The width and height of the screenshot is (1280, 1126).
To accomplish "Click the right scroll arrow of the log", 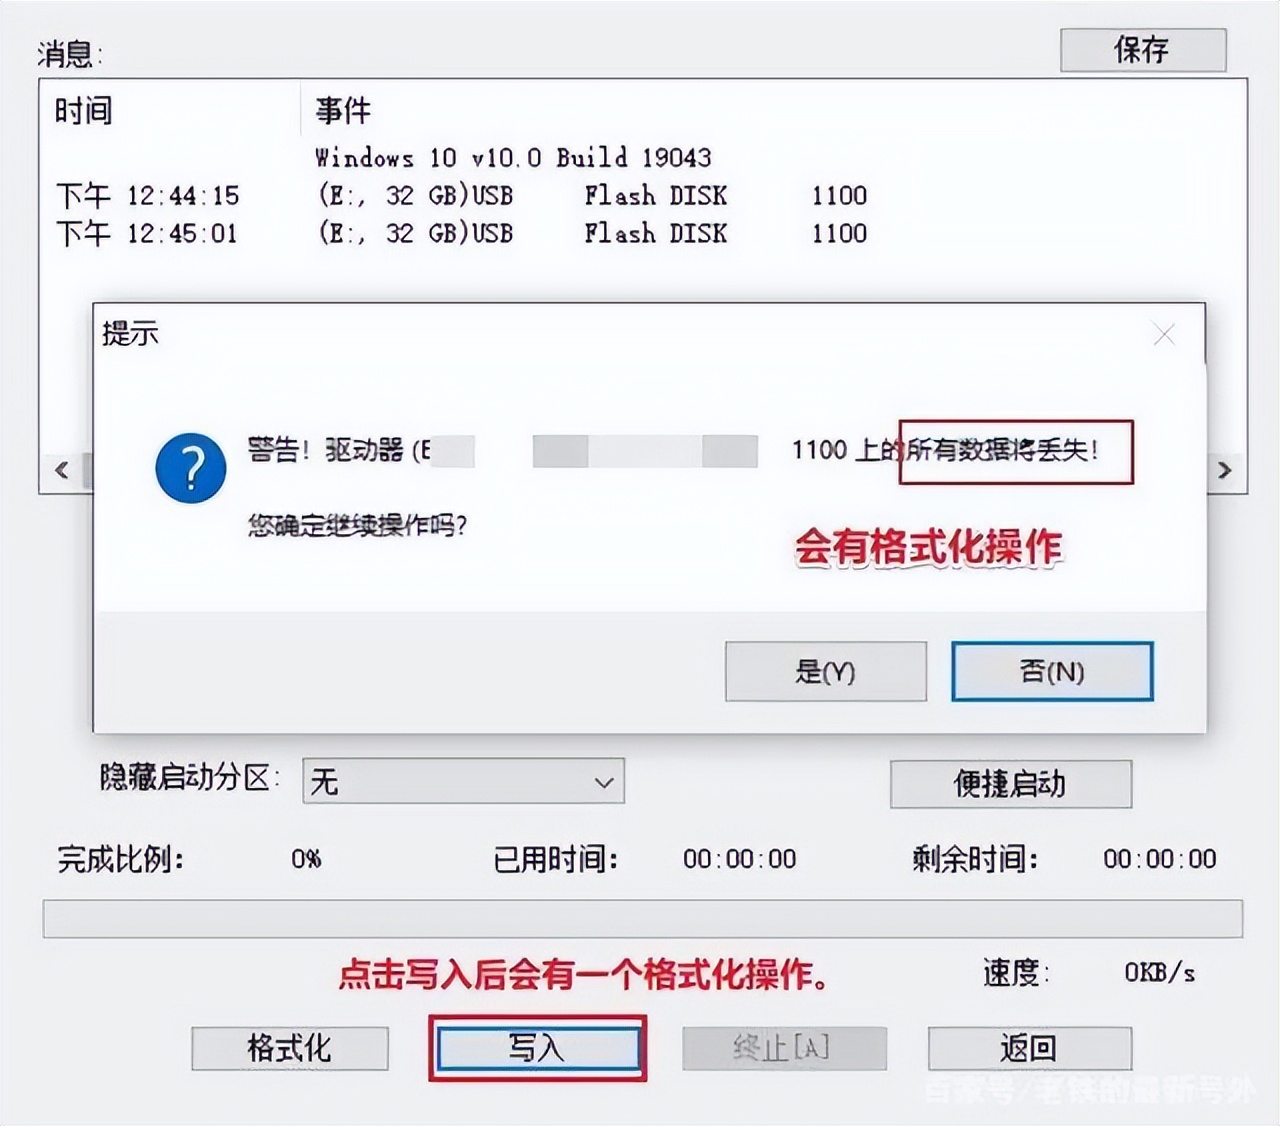I will click(x=1222, y=470).
